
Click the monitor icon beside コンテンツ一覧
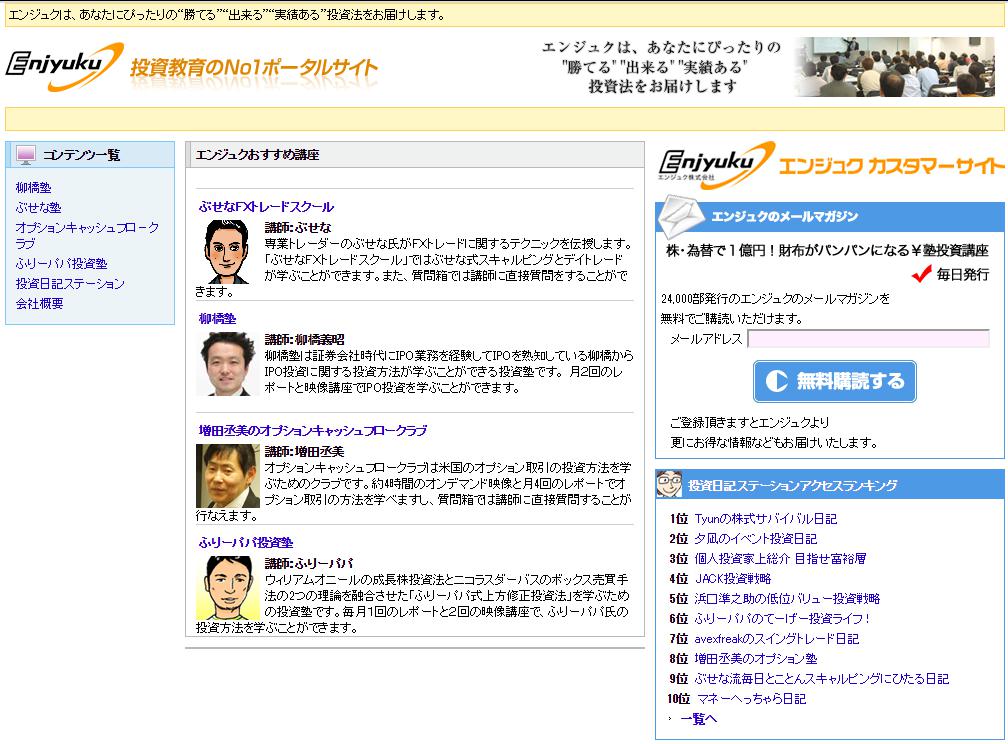tap(26, 154)
